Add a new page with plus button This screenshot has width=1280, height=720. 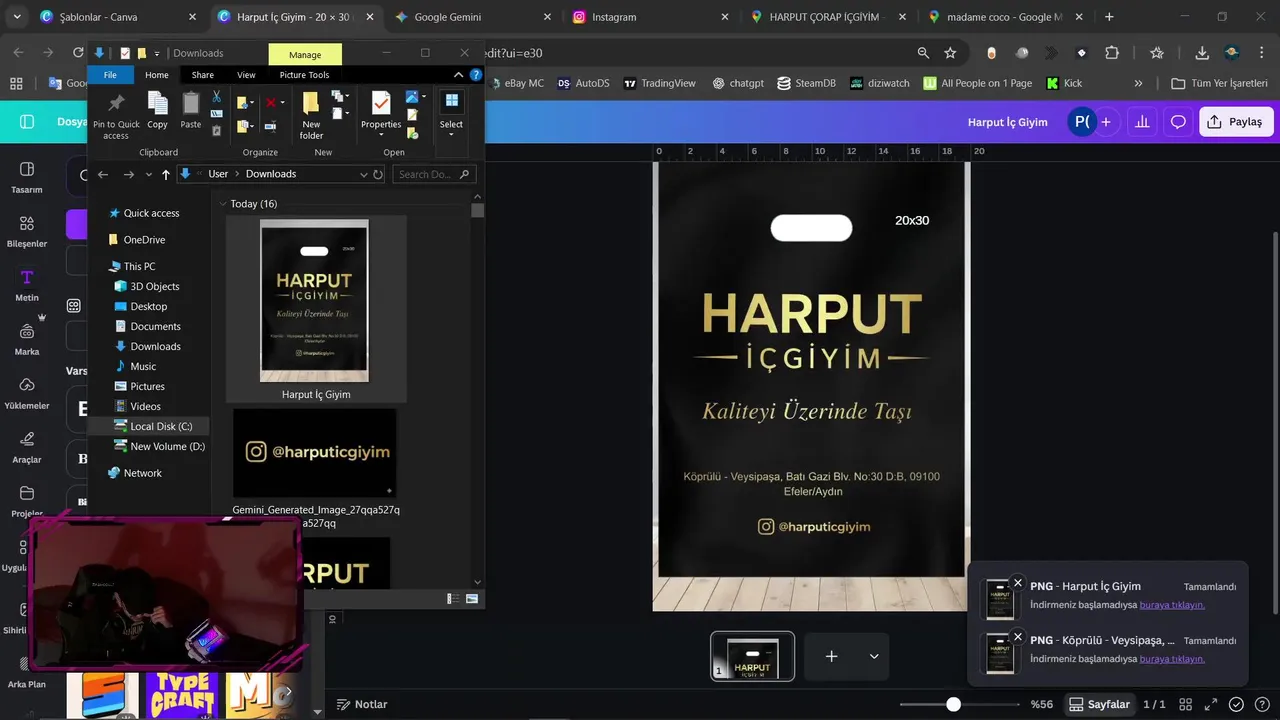[x=831, y=656]
